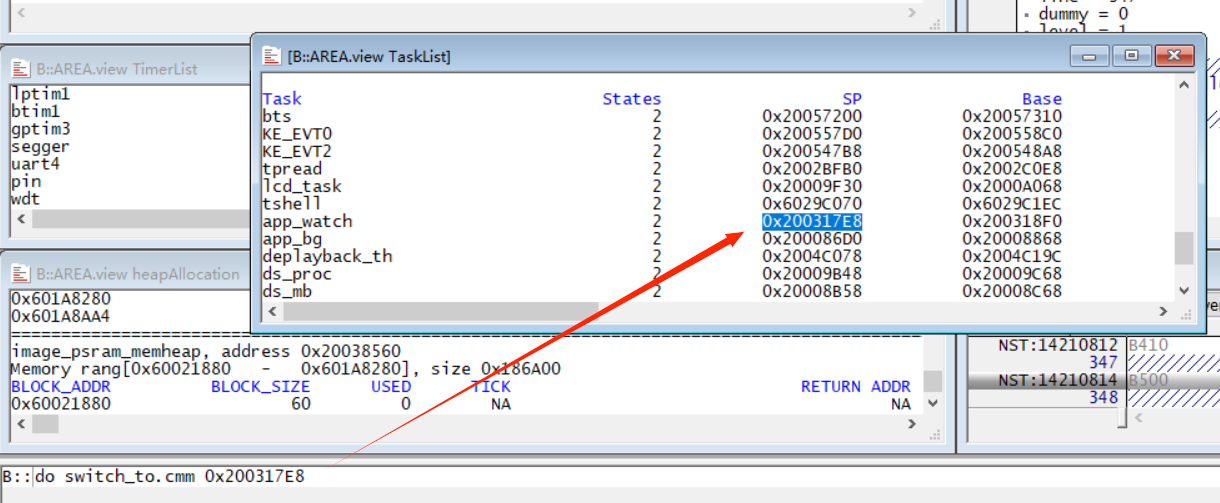
Task: Click the TaskList horizontal scroll right arrow
Action: coord(1163,312)
